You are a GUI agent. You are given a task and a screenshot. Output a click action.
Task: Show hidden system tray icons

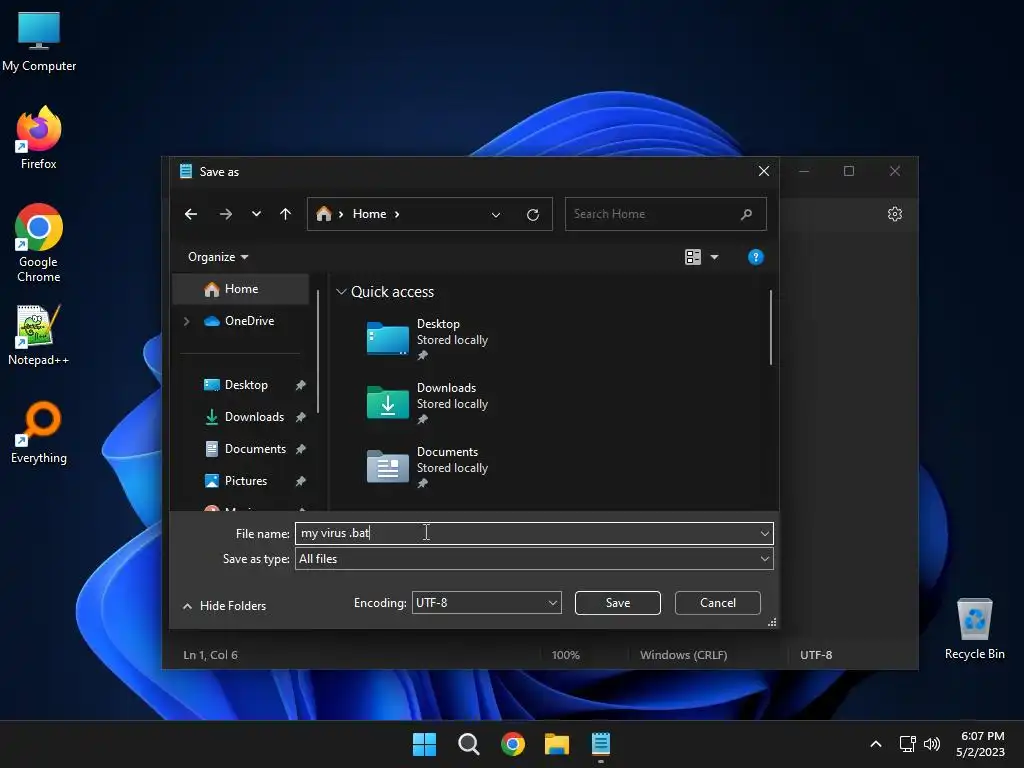pos(876,744)
